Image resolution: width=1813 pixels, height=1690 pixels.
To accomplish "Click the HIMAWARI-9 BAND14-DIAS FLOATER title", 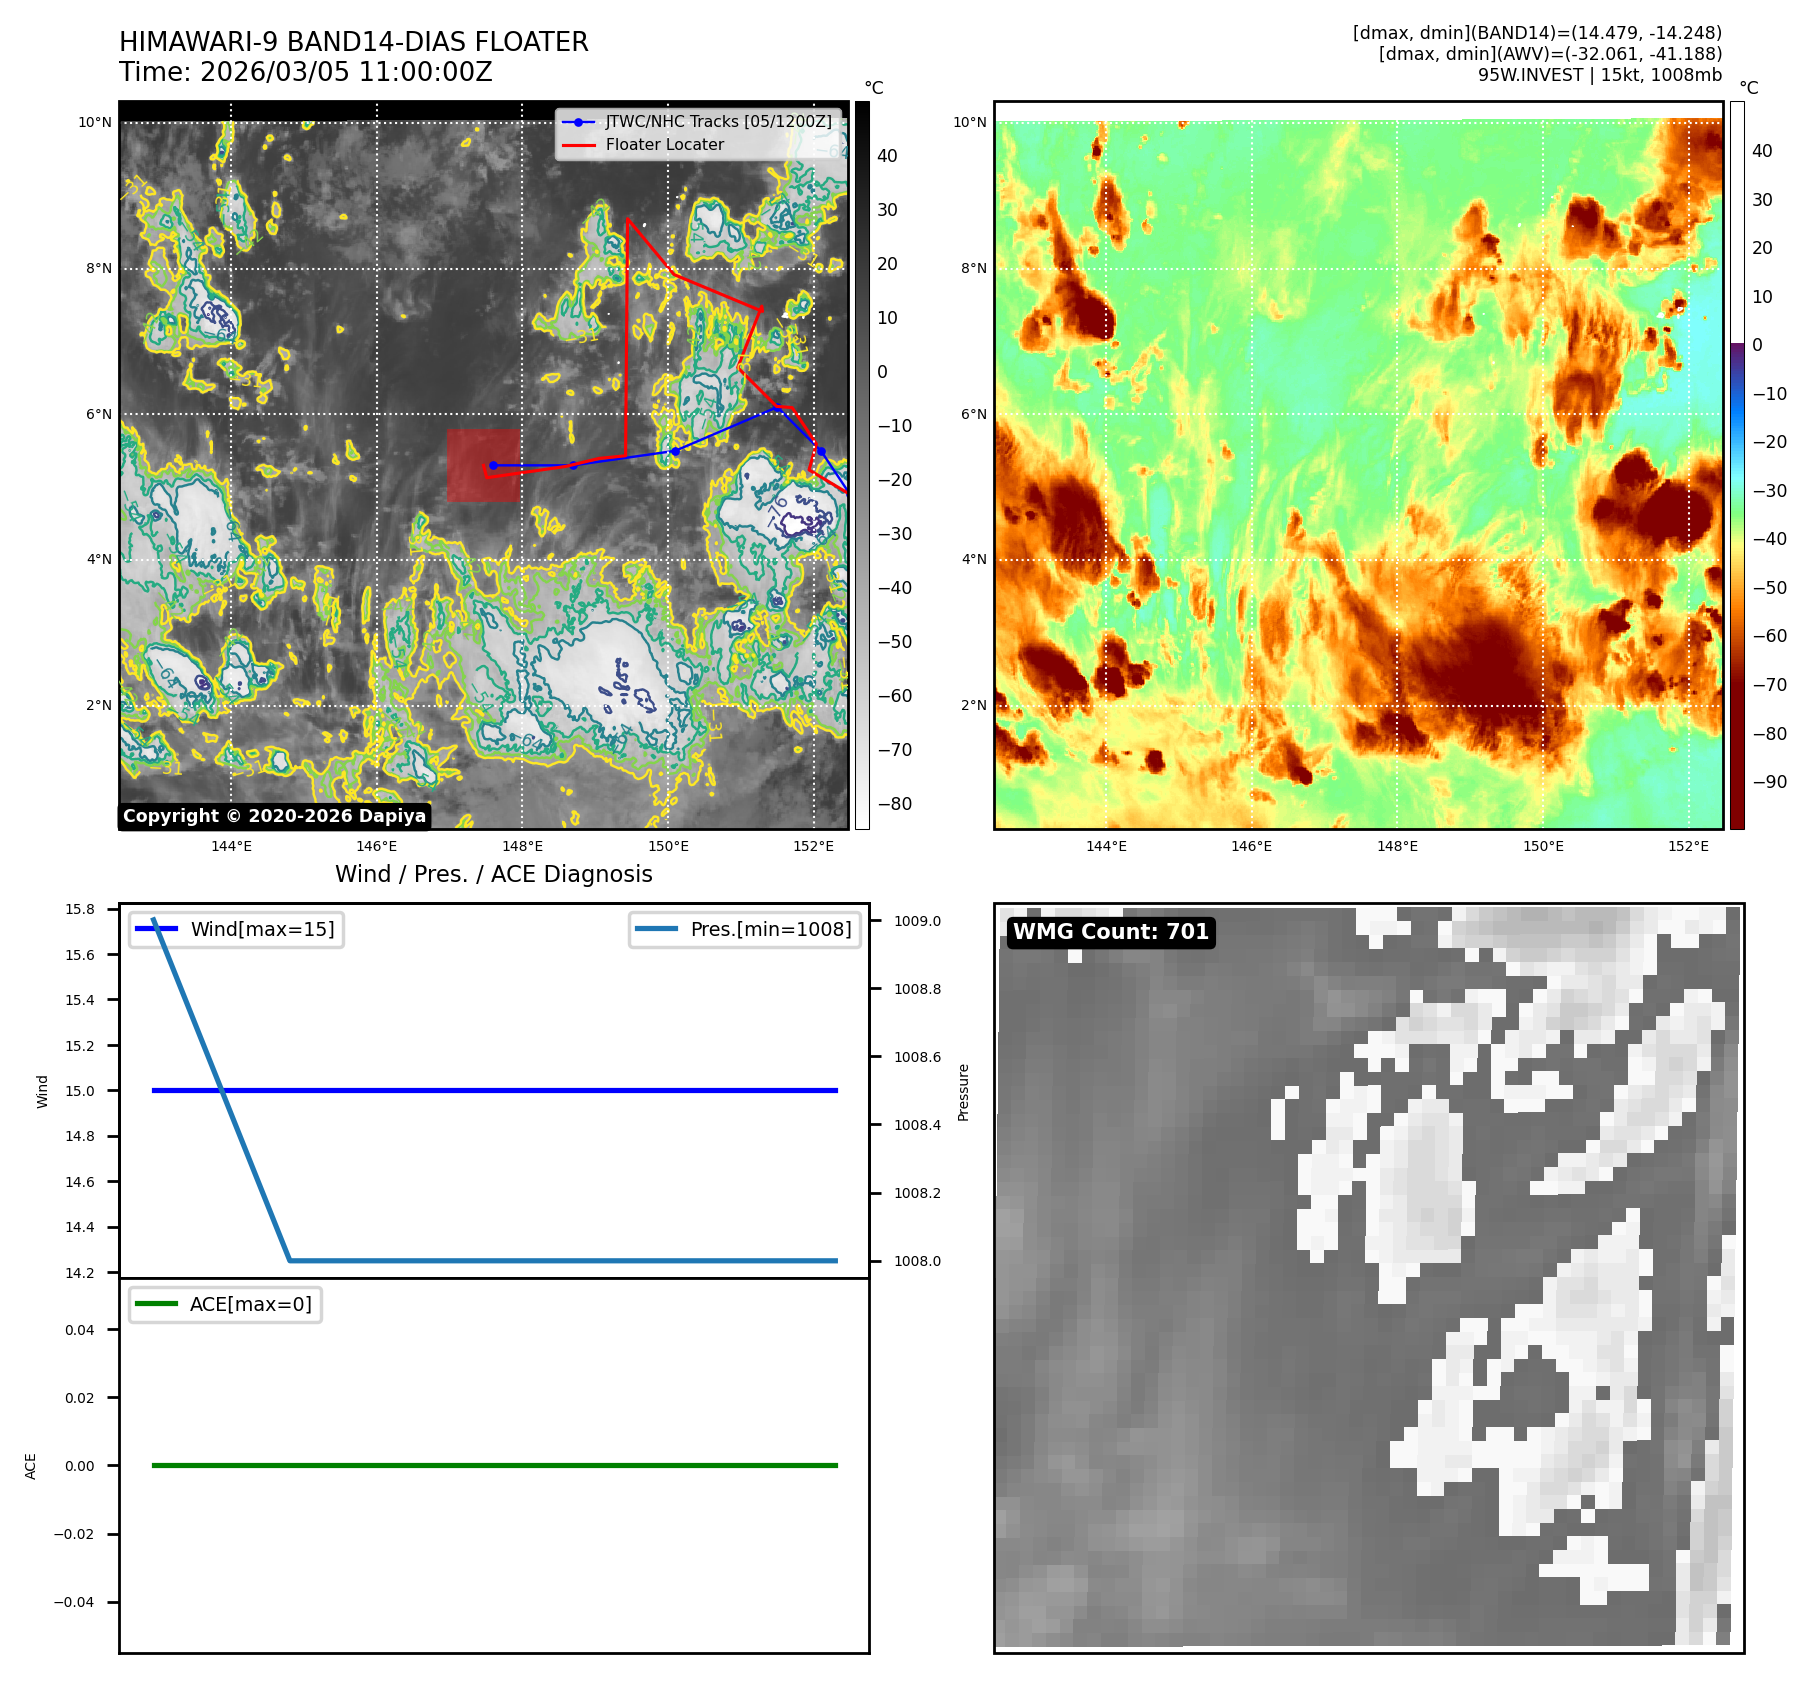I will tap(353, 42).
